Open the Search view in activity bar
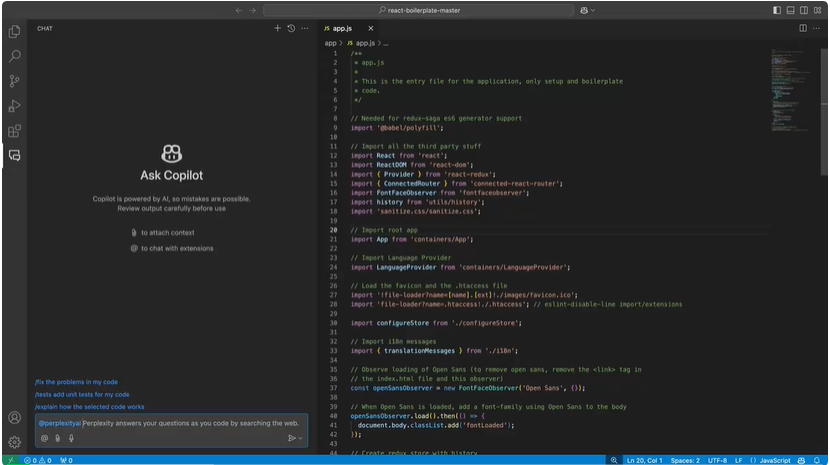The image size is (830, 465). click(14, 56)
